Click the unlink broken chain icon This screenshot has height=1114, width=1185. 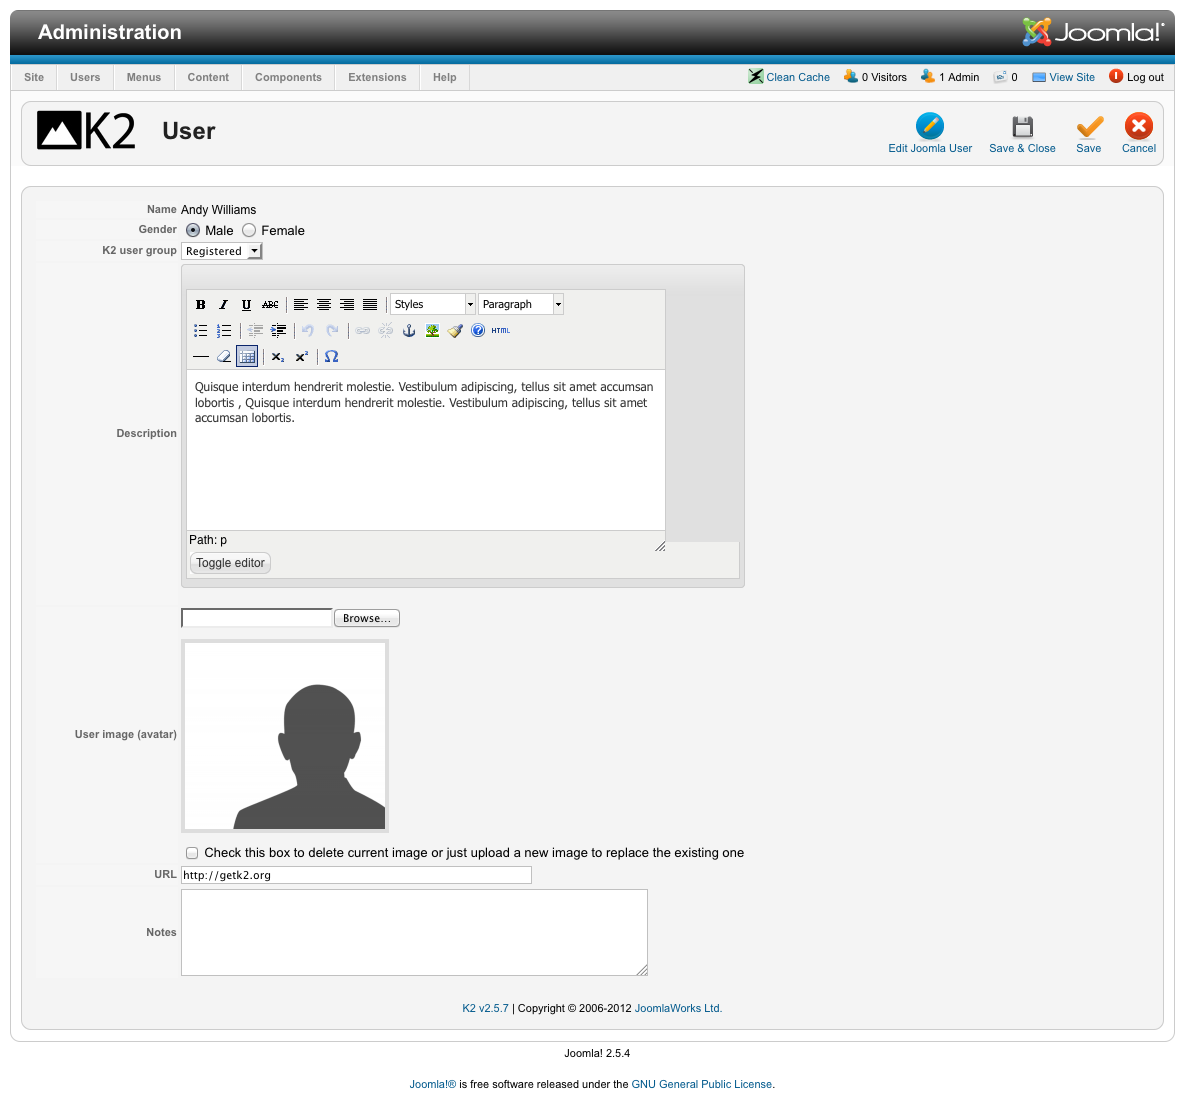point(385,330)
